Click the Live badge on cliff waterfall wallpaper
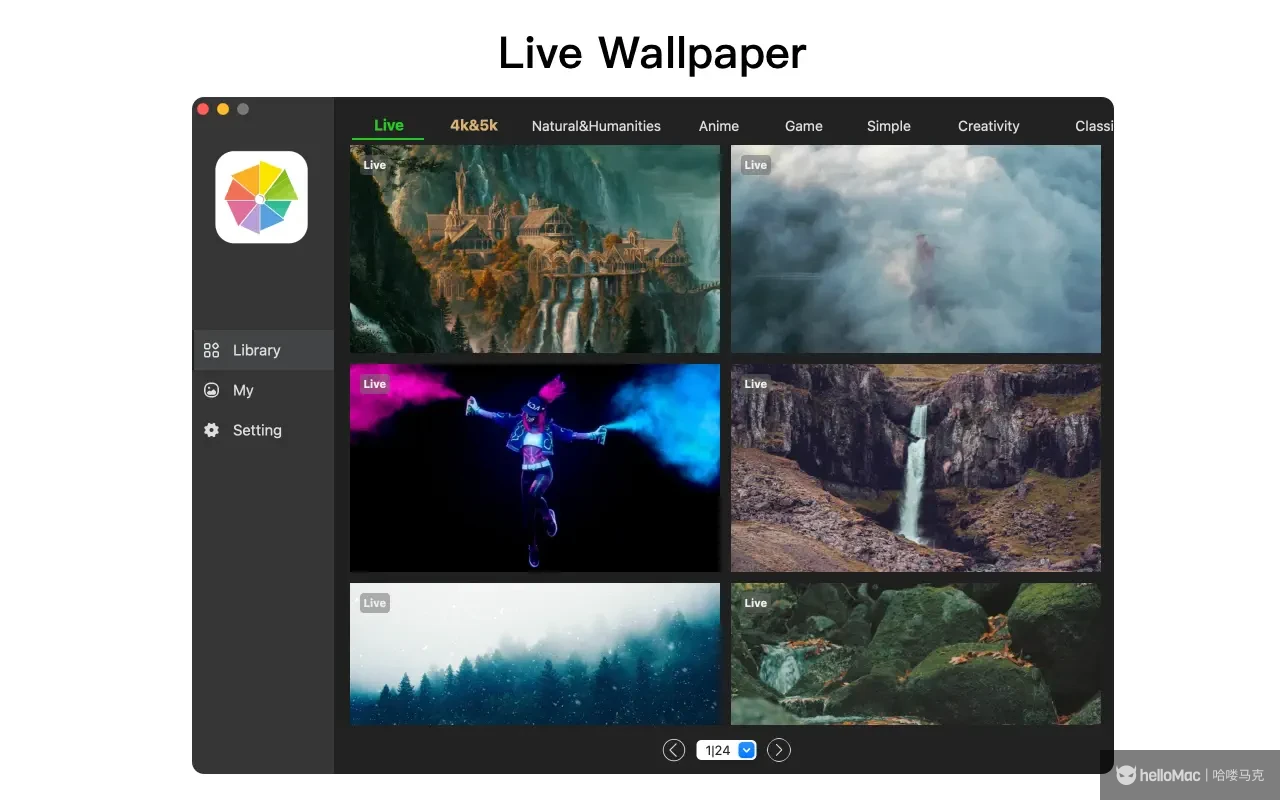The height and width of the screenshot is (800, 1280). (x=756, y=384)
